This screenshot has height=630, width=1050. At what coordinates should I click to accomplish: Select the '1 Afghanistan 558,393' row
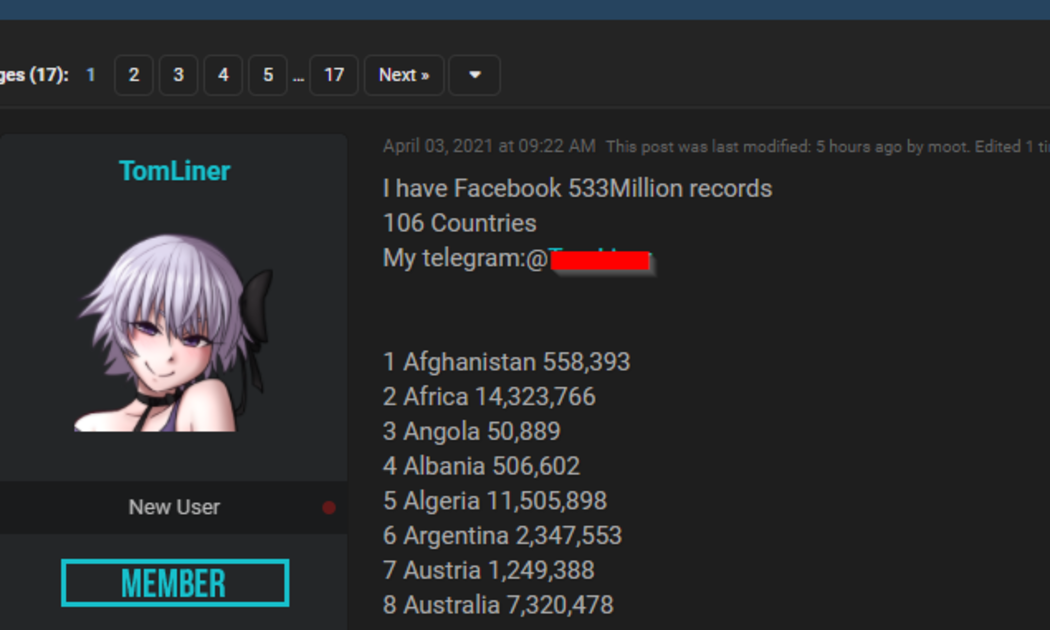tap(506, 362)
